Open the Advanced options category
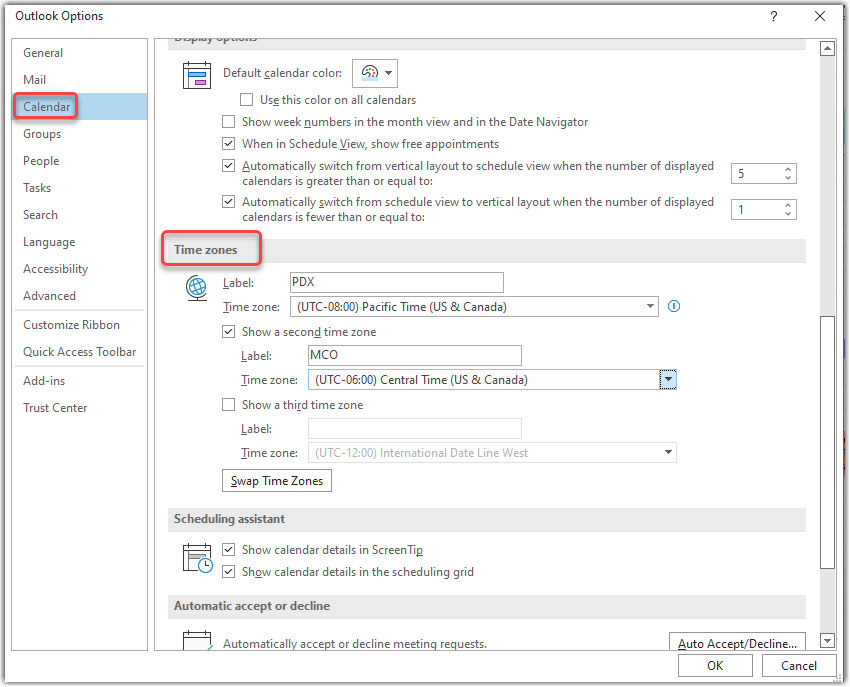850x687 pixels. (50, 296)
